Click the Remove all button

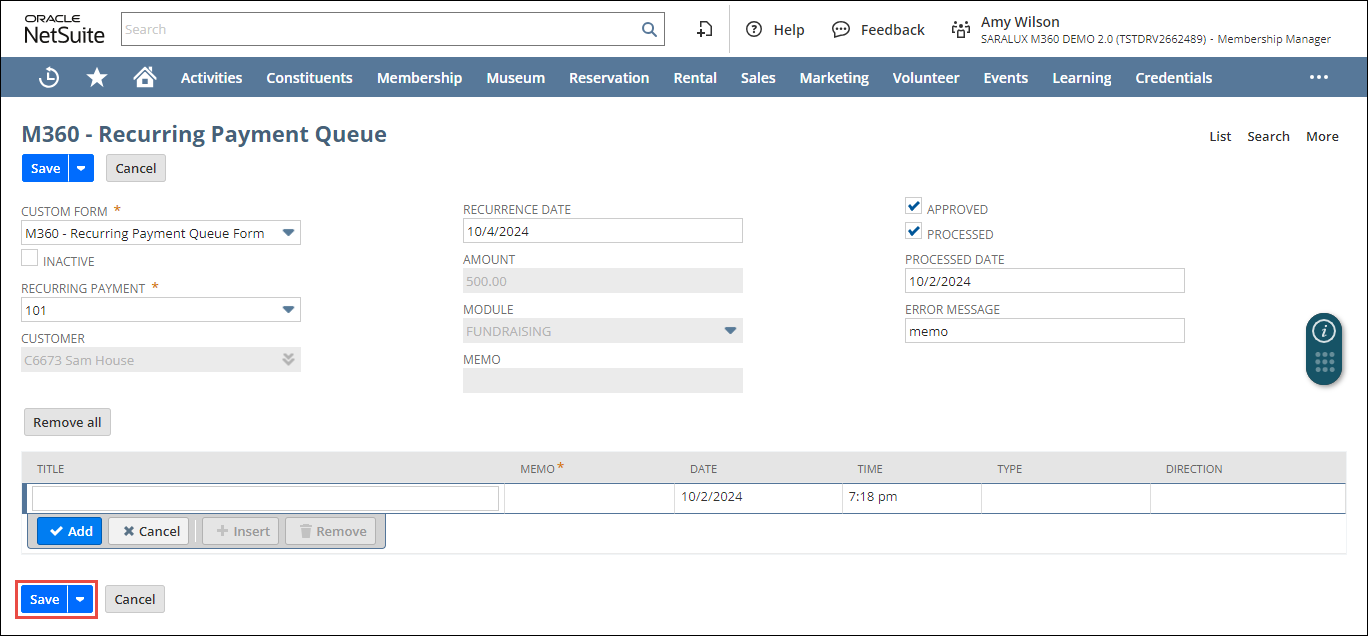click(67, 422)
